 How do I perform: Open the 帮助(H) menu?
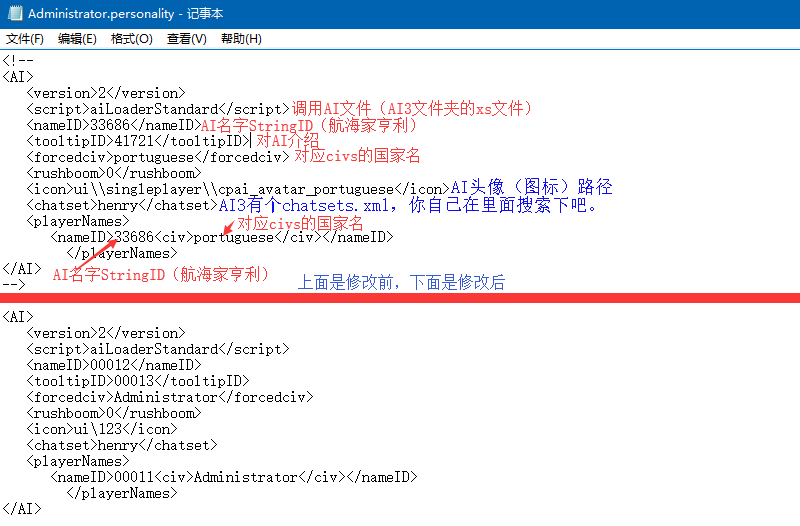(241, 39)
